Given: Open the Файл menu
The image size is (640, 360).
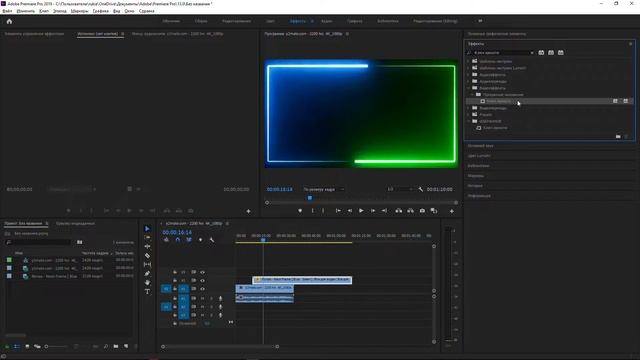Looking at the screenshot, I should coord(7,11).
